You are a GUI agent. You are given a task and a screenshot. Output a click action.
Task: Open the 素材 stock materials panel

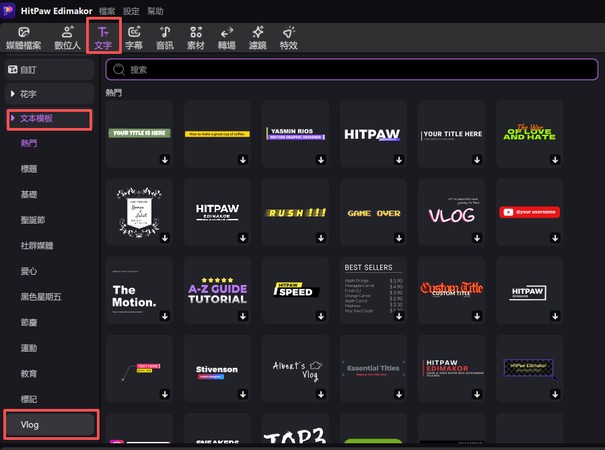(x=195, y=38)
